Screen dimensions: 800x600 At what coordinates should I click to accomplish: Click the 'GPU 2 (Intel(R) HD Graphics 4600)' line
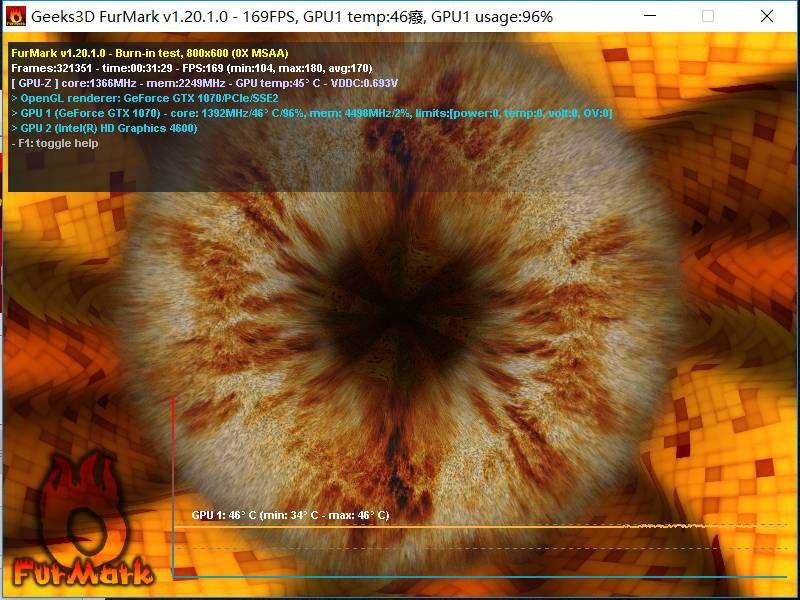(x=104, y=128)
